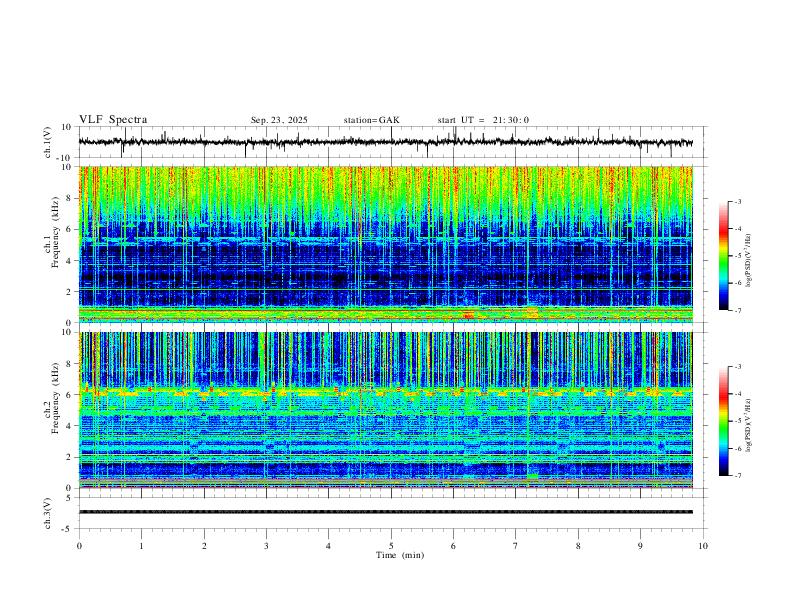Click the time axis tick label "4" min
Screen dimensions: 792x612
(329, 546)
